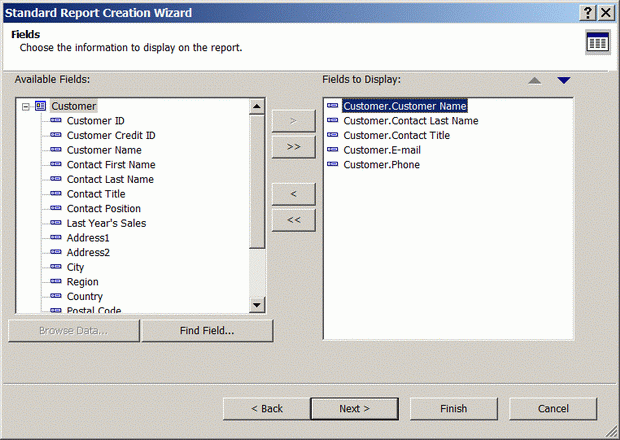This screenshot has height=440, width=620.
Task: Click the gray move-up arrow icon
Action: [534, 81]
